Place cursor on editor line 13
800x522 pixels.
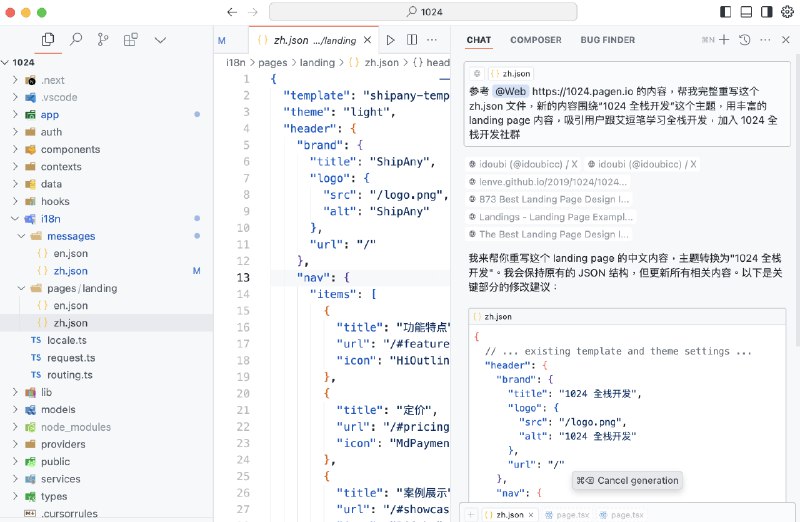coord(360,277)
